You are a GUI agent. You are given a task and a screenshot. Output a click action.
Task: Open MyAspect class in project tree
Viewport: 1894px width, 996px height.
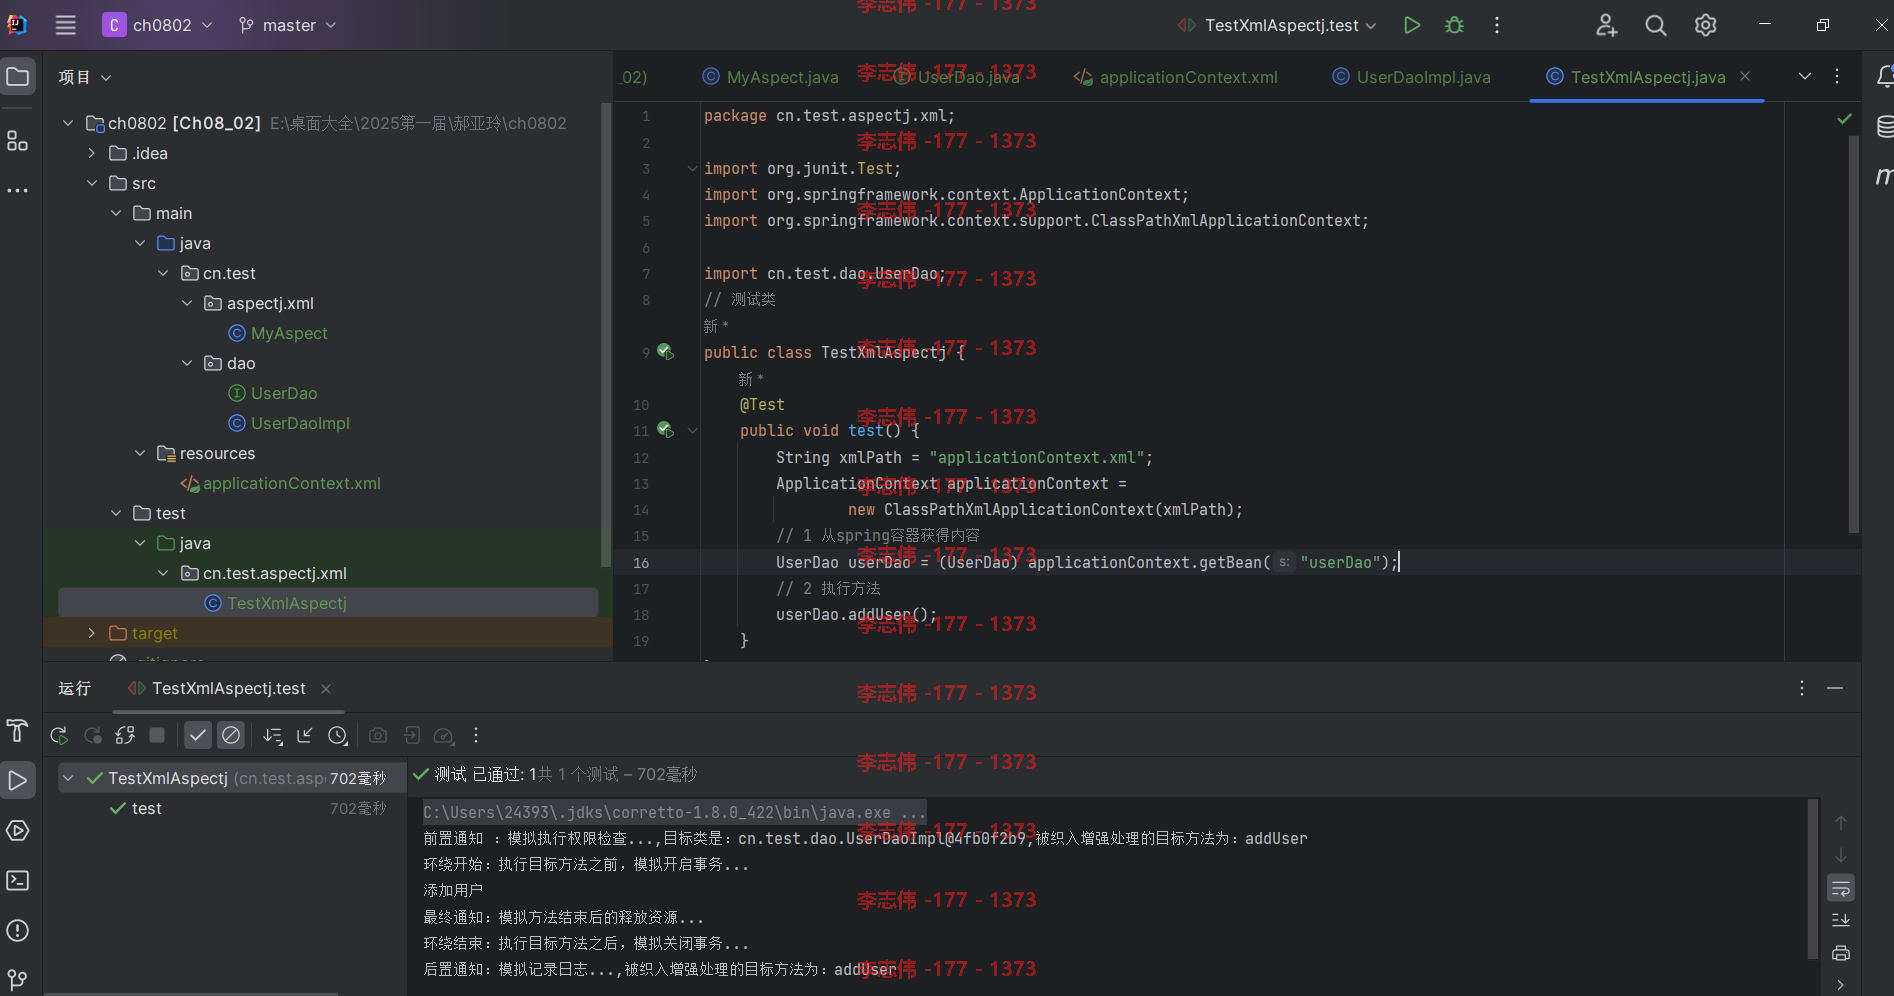point(289,333)
